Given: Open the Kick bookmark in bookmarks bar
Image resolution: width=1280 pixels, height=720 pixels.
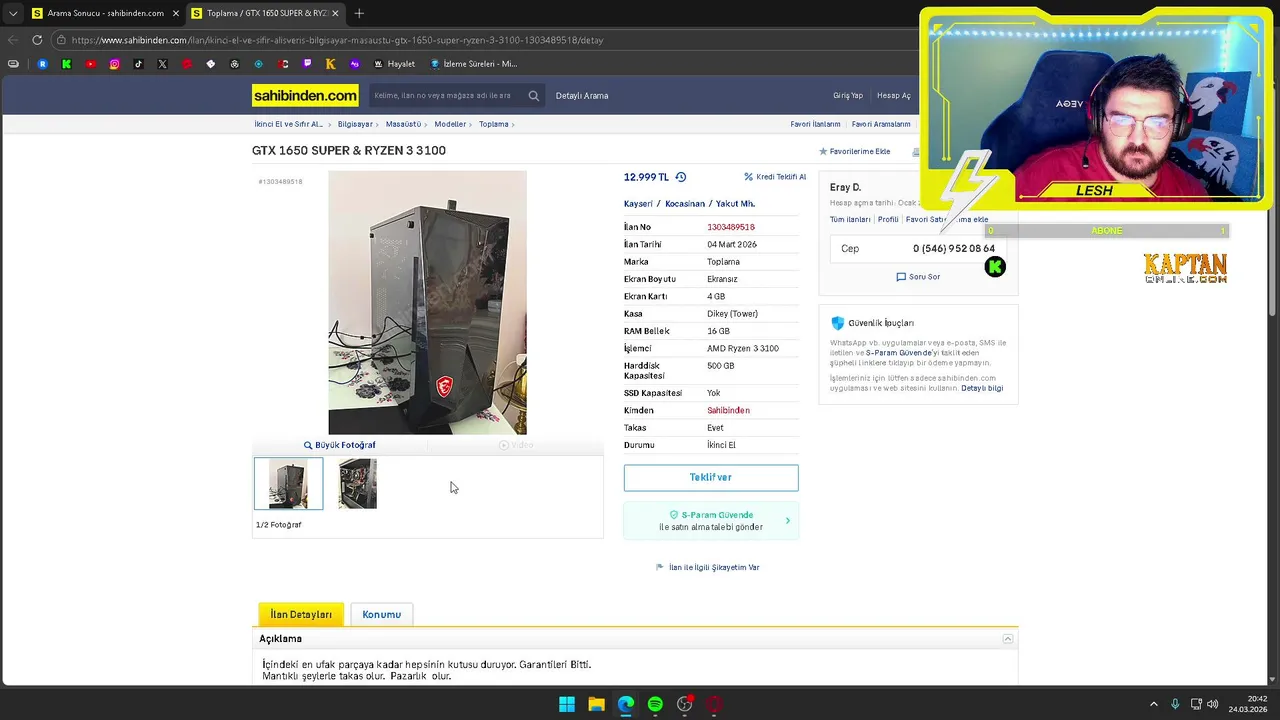Looking at the screenshot, I should pos(66,64).
